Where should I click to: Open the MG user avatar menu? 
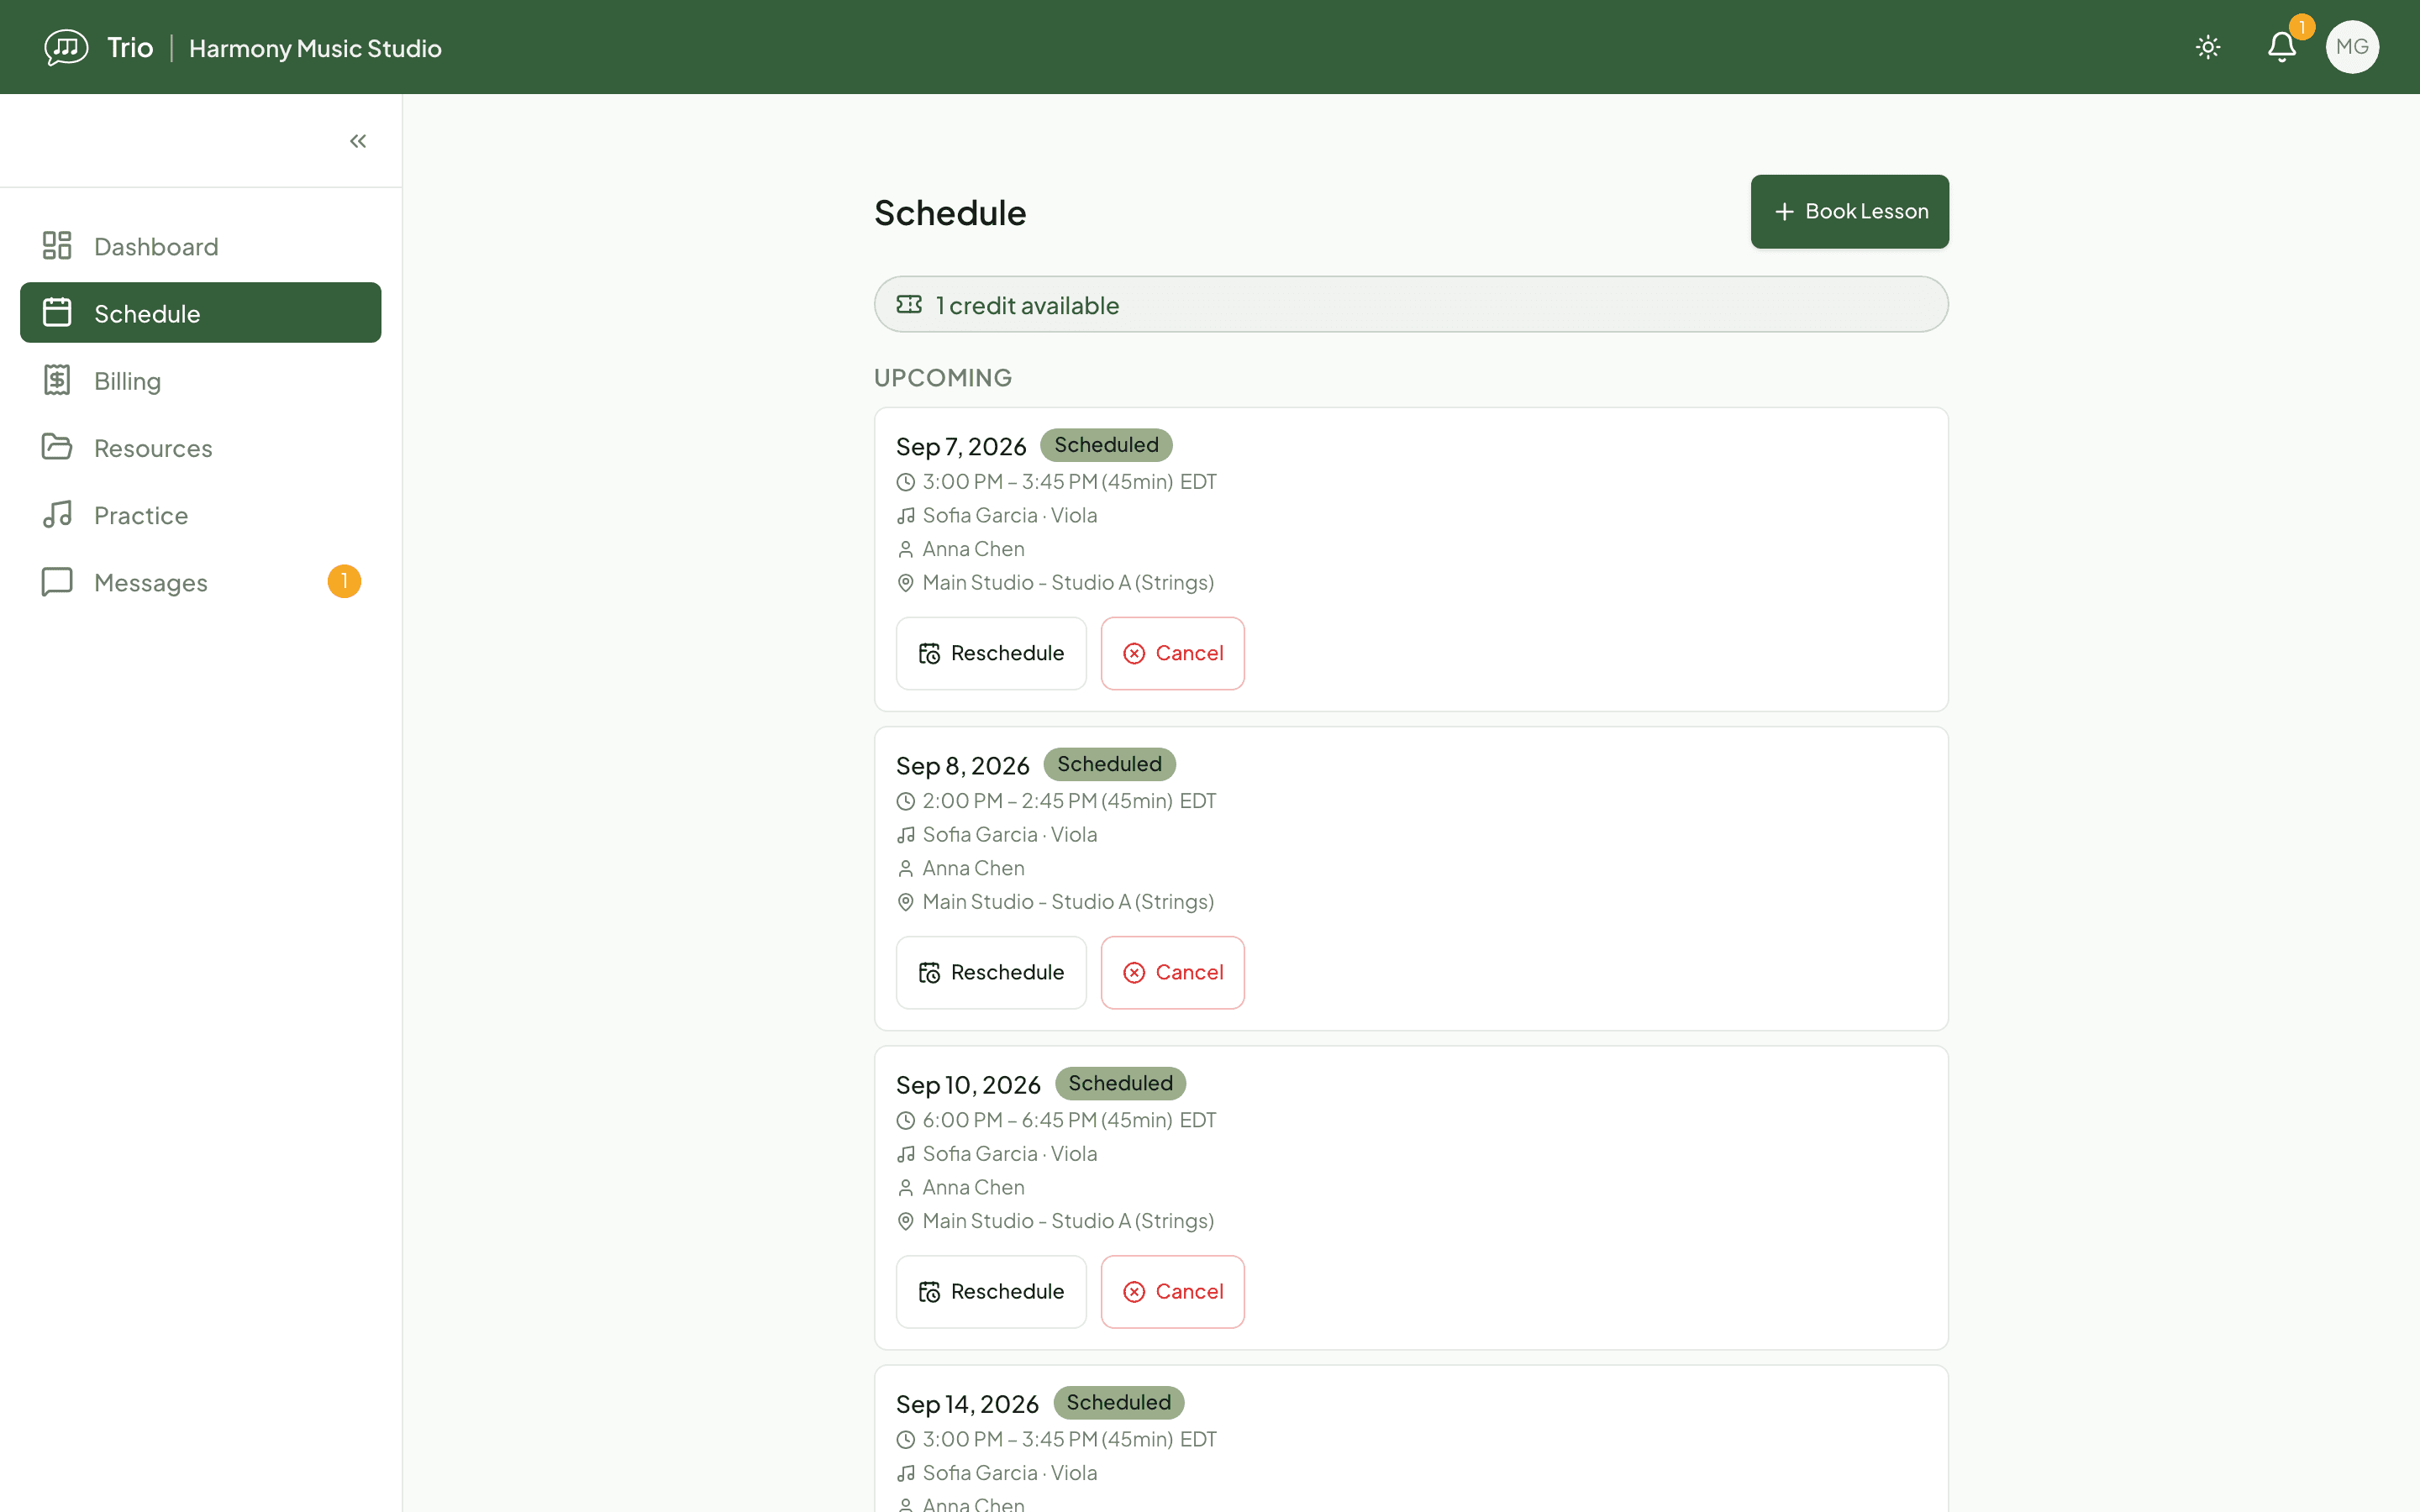[2352, 47]
